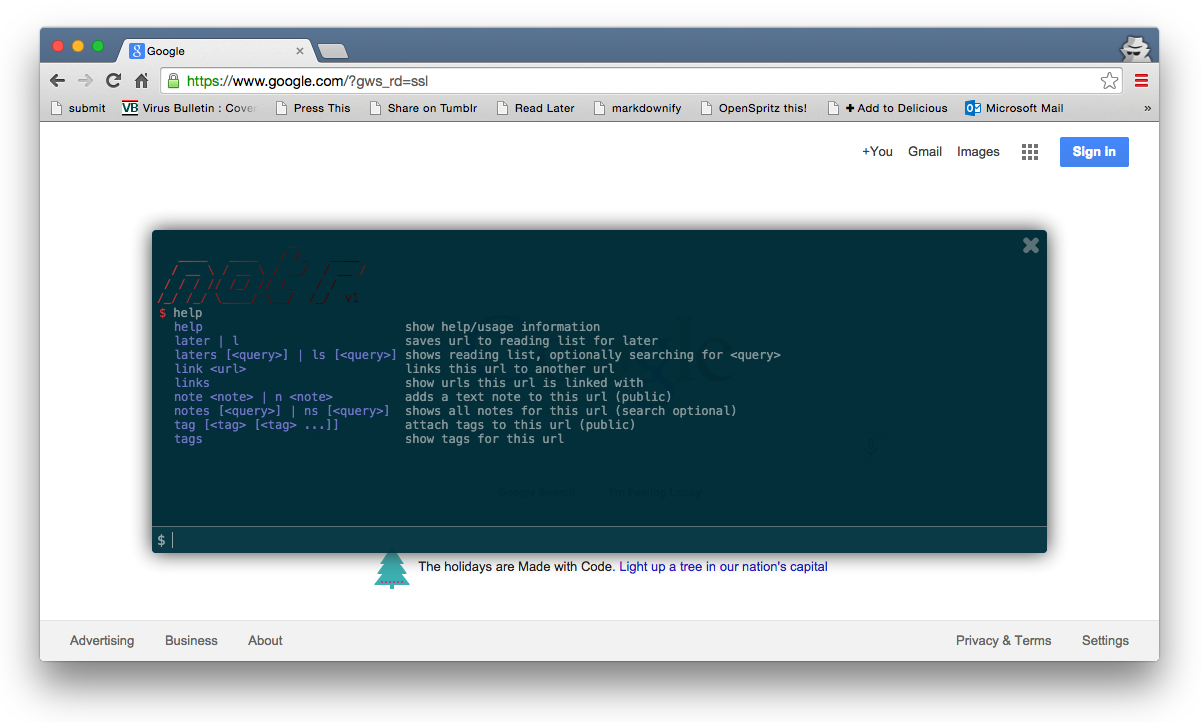Close the terminal overlay with the X
The image size is (1201, 722).
[x=1031, y=245]
